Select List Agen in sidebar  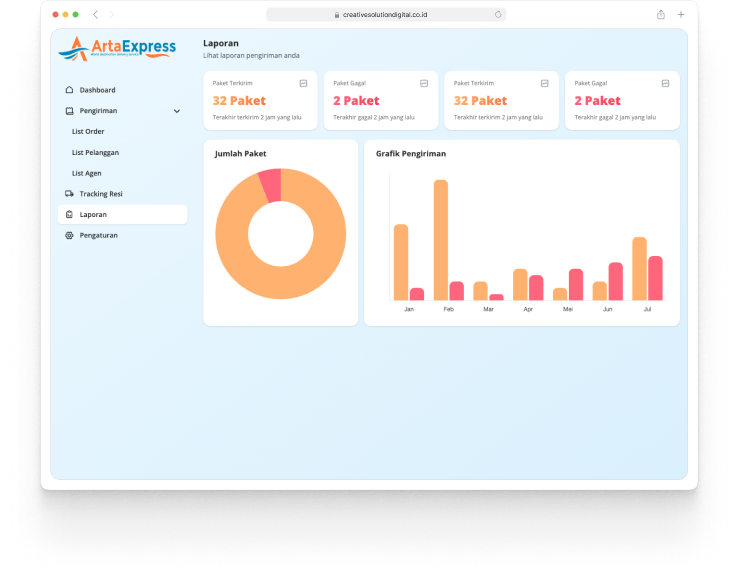(87, 173)
